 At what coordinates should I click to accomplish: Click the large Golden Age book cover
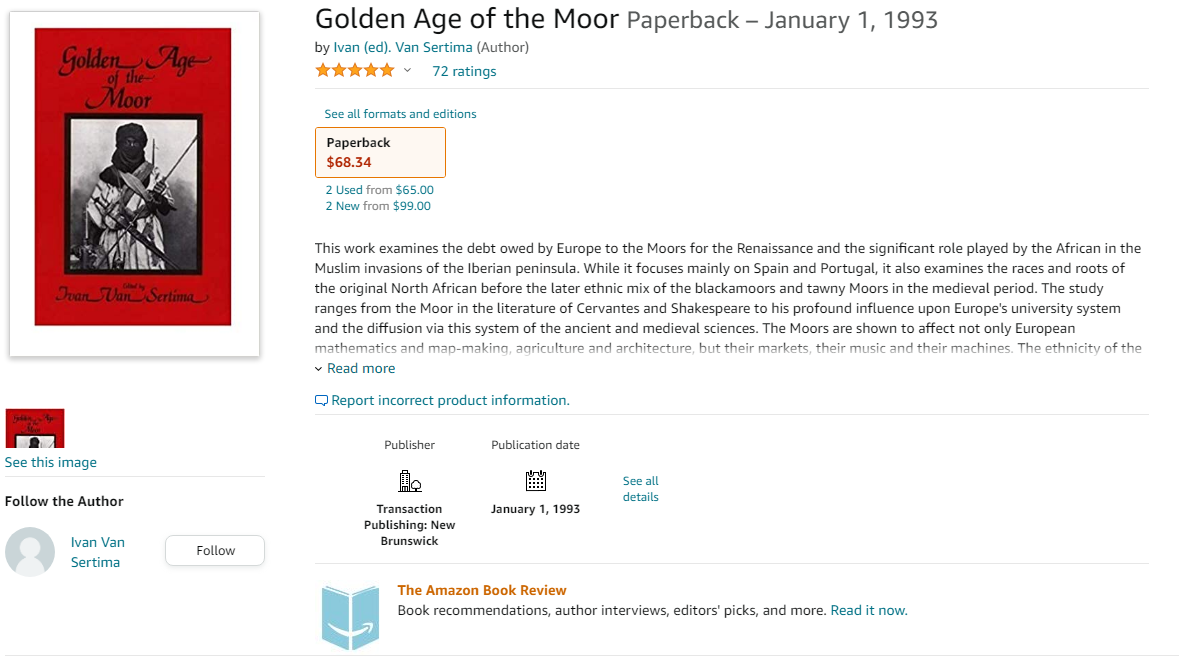(134, 183)
